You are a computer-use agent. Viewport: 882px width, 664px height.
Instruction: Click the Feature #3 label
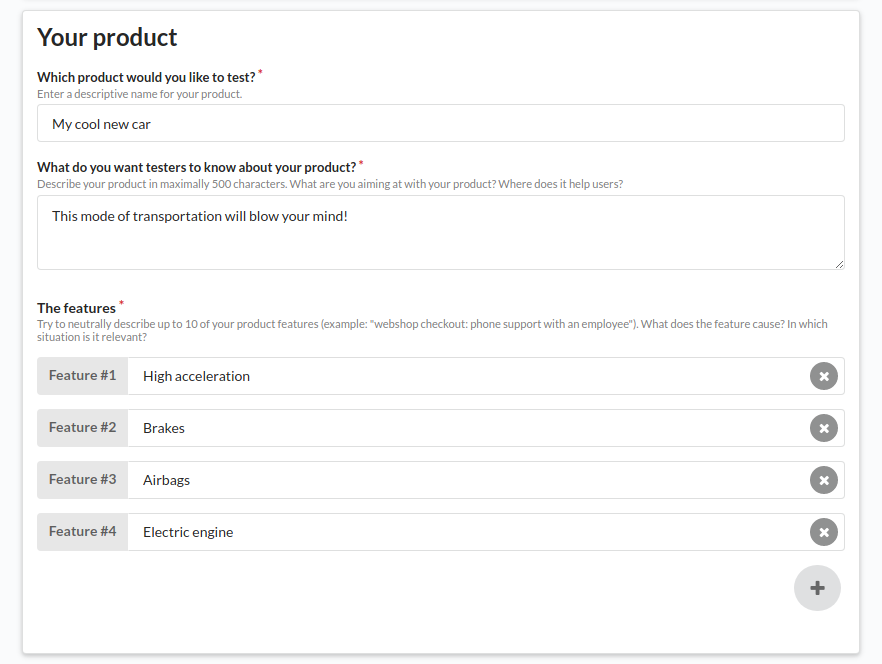tap(83, 480)
